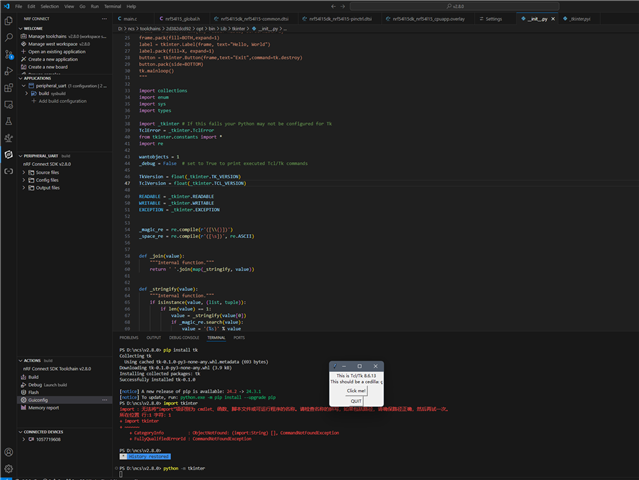The image size is (639, 480).
Task: Expand connected device 1057719608
Action: tap(24, 439)
